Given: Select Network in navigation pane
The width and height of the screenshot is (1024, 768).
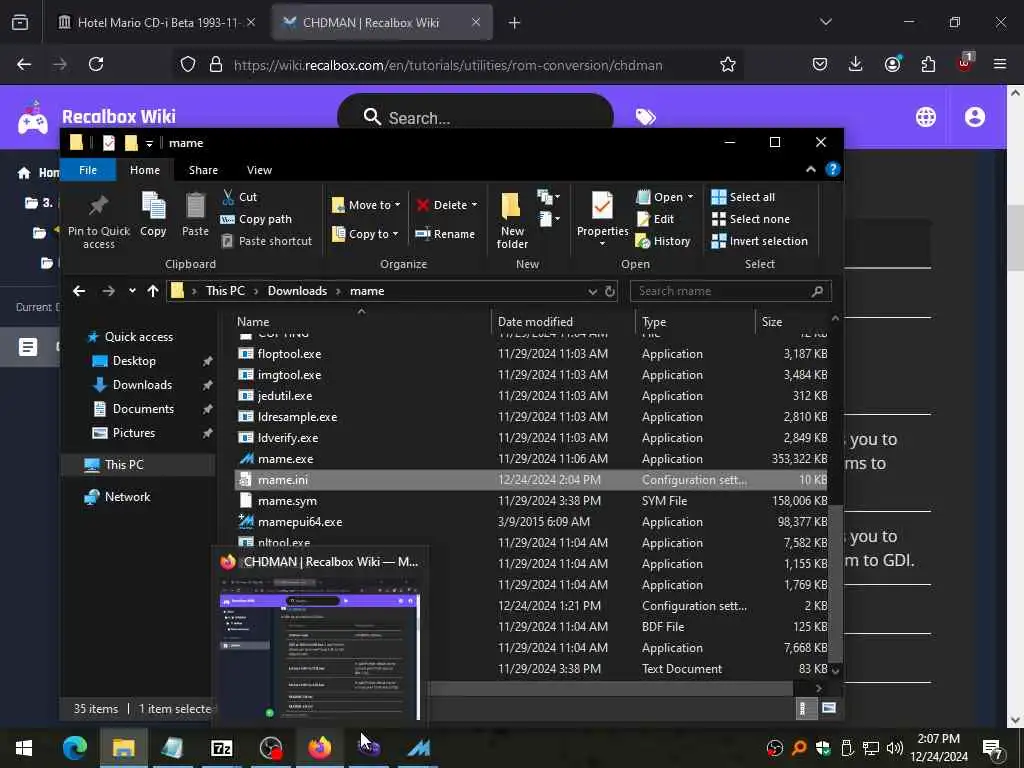Looking at the screenshot, I should click(127, 496).
